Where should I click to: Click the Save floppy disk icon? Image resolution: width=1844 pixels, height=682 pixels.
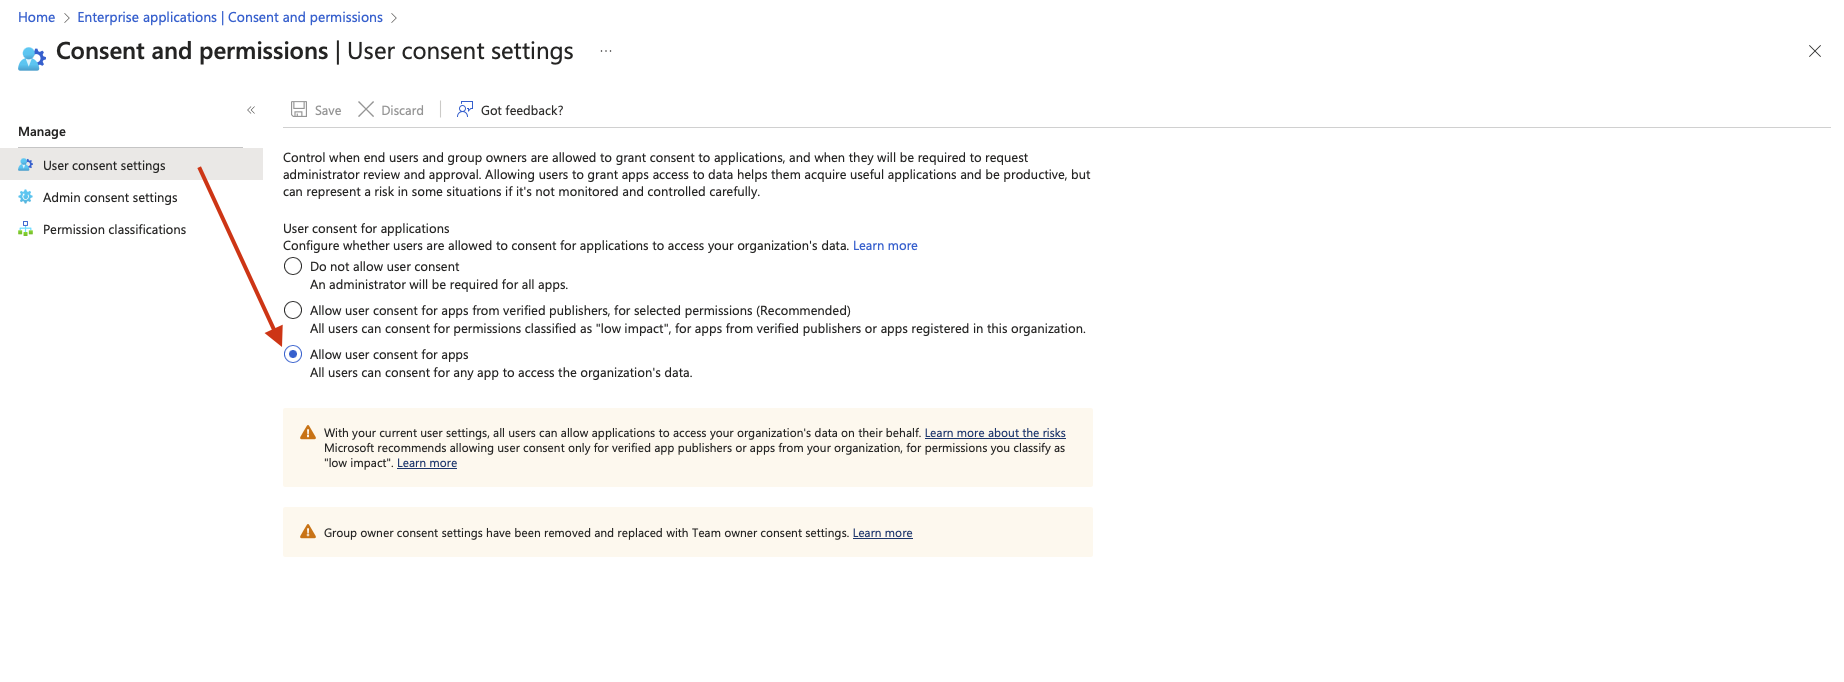coord(299,109)
